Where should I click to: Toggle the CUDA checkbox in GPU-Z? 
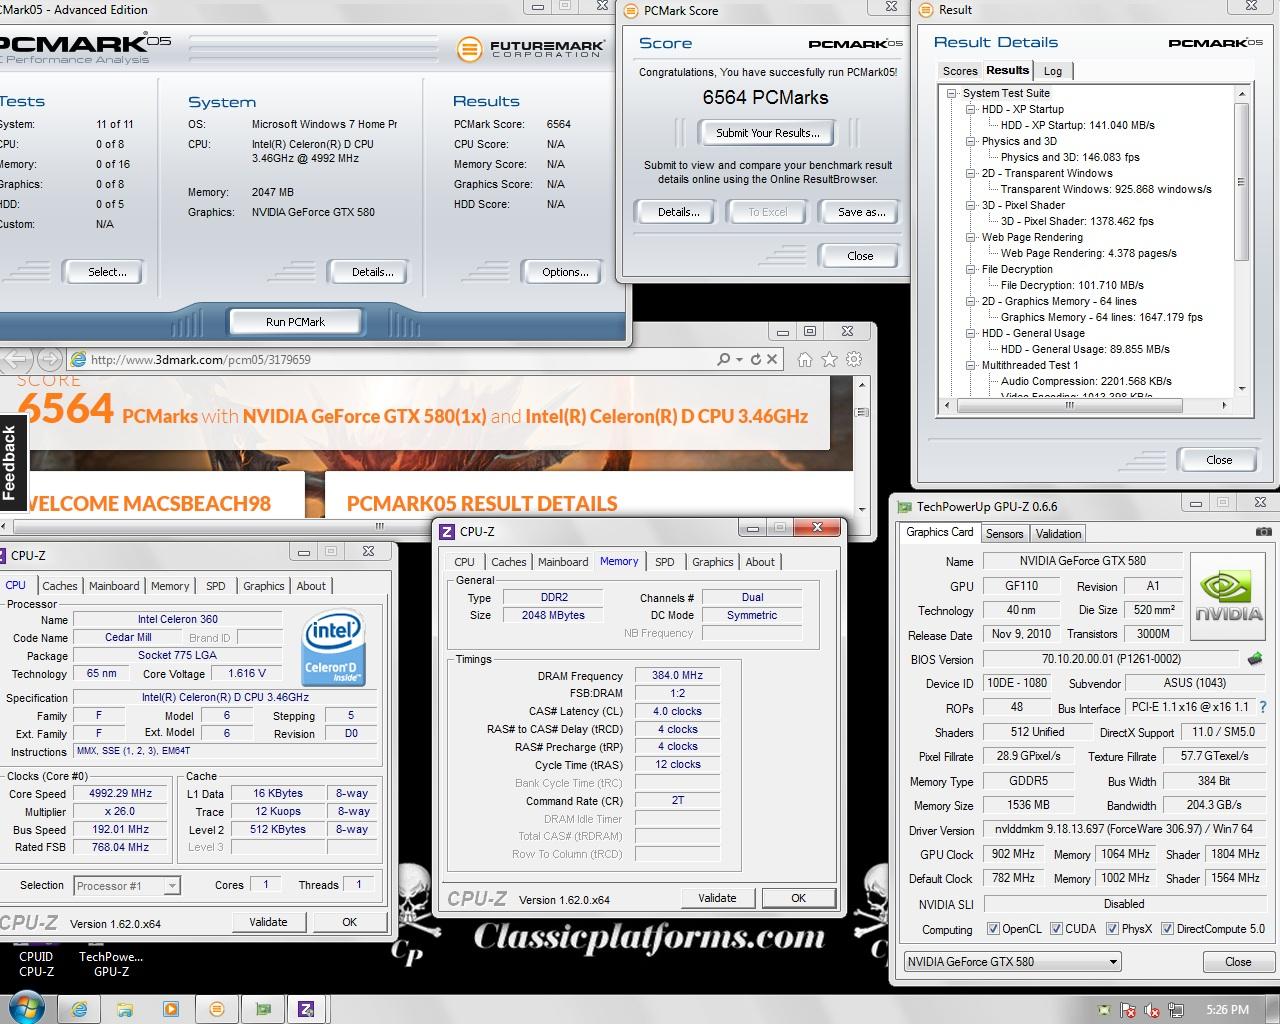pos(1056,928)
